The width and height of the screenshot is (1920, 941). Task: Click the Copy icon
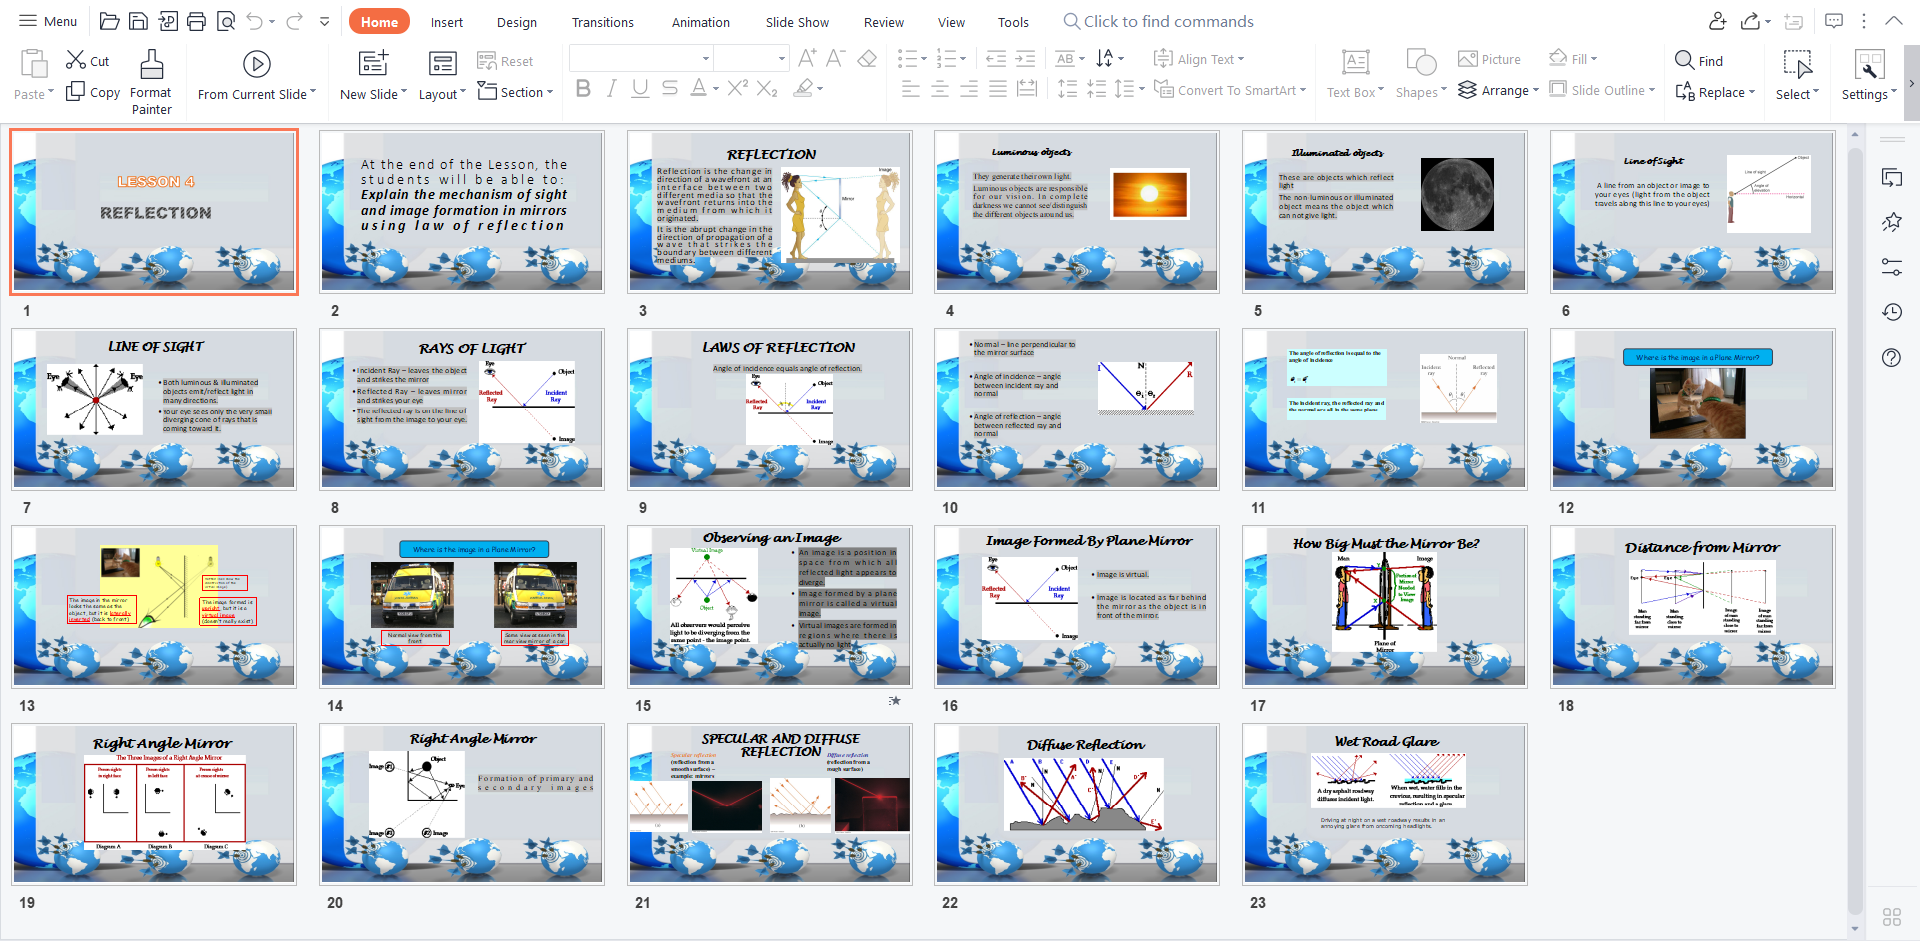point(75,91)
